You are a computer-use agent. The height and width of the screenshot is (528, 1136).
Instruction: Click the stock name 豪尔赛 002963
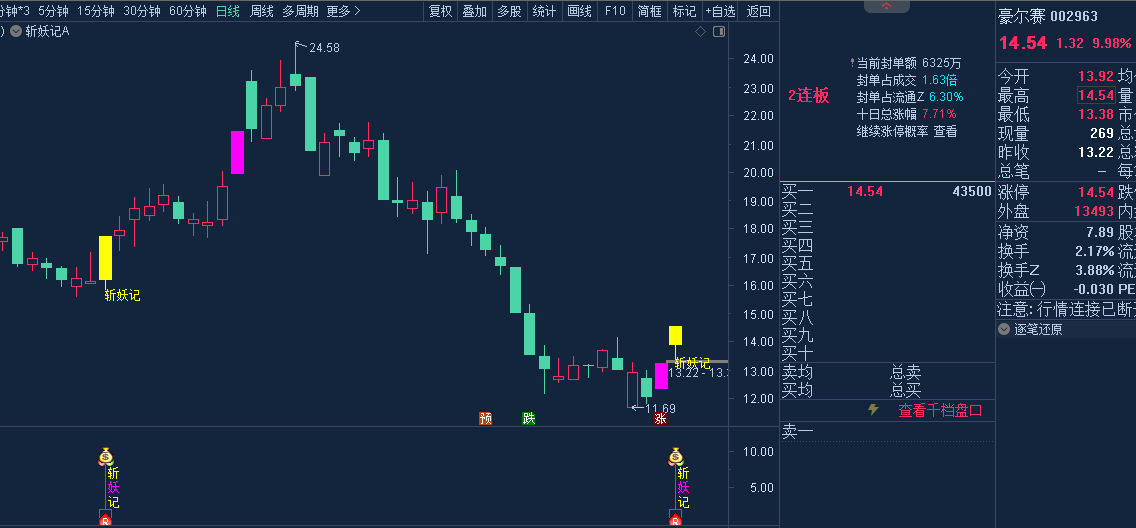pos(1048,17)
